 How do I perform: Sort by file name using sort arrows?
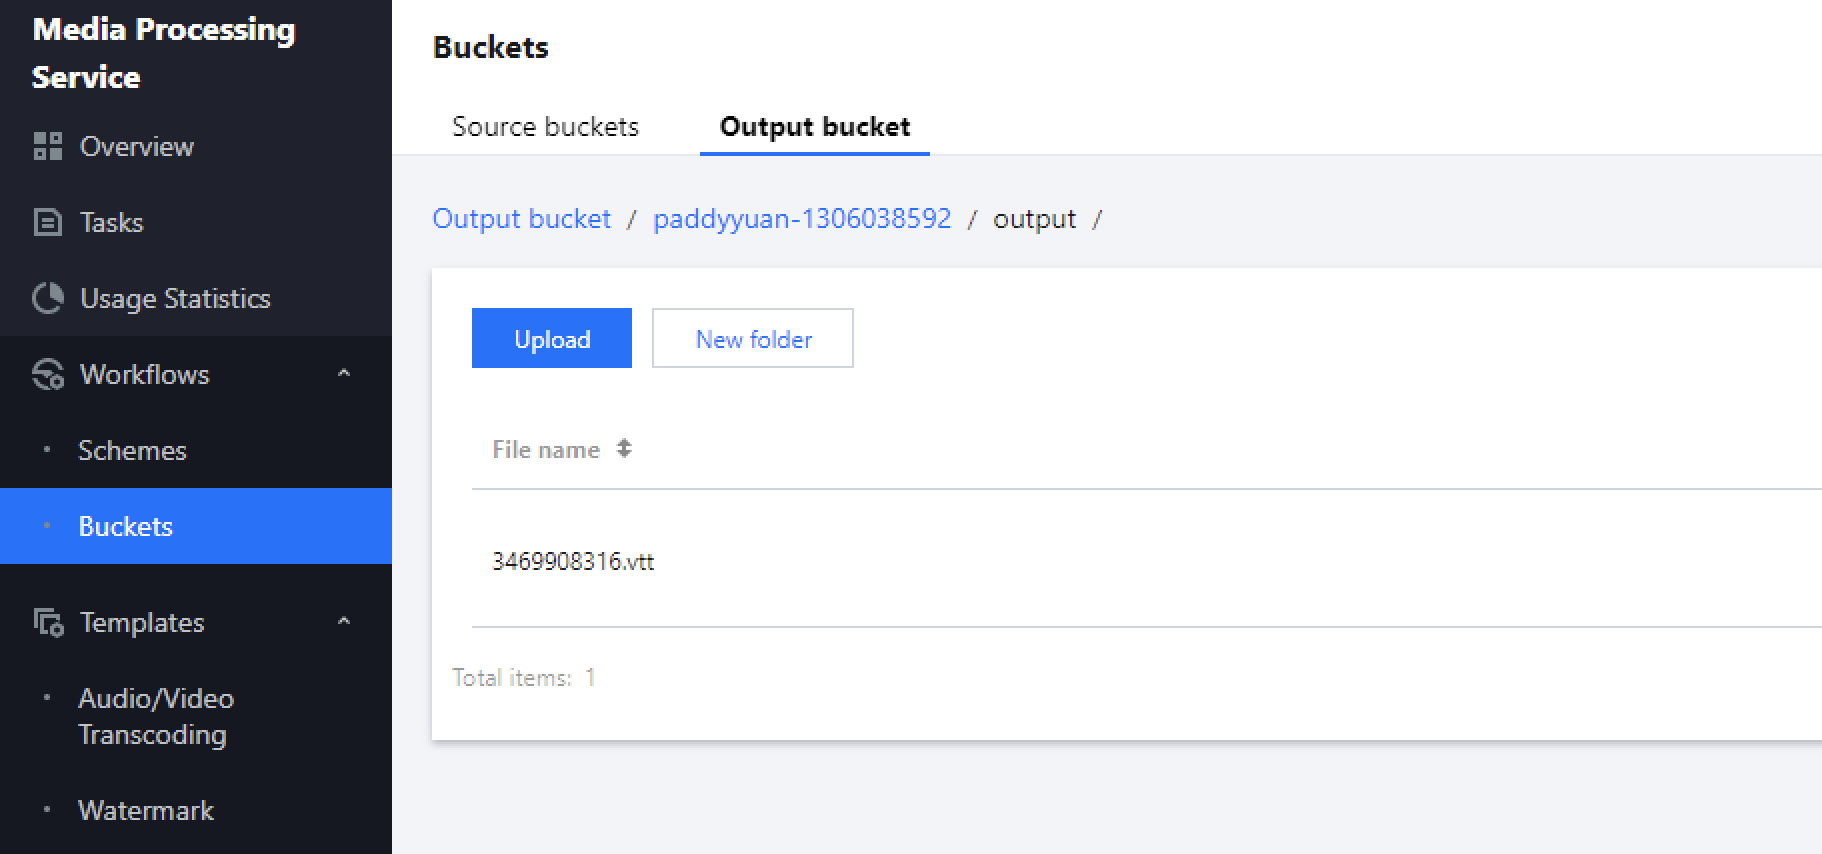click(624, 449)
